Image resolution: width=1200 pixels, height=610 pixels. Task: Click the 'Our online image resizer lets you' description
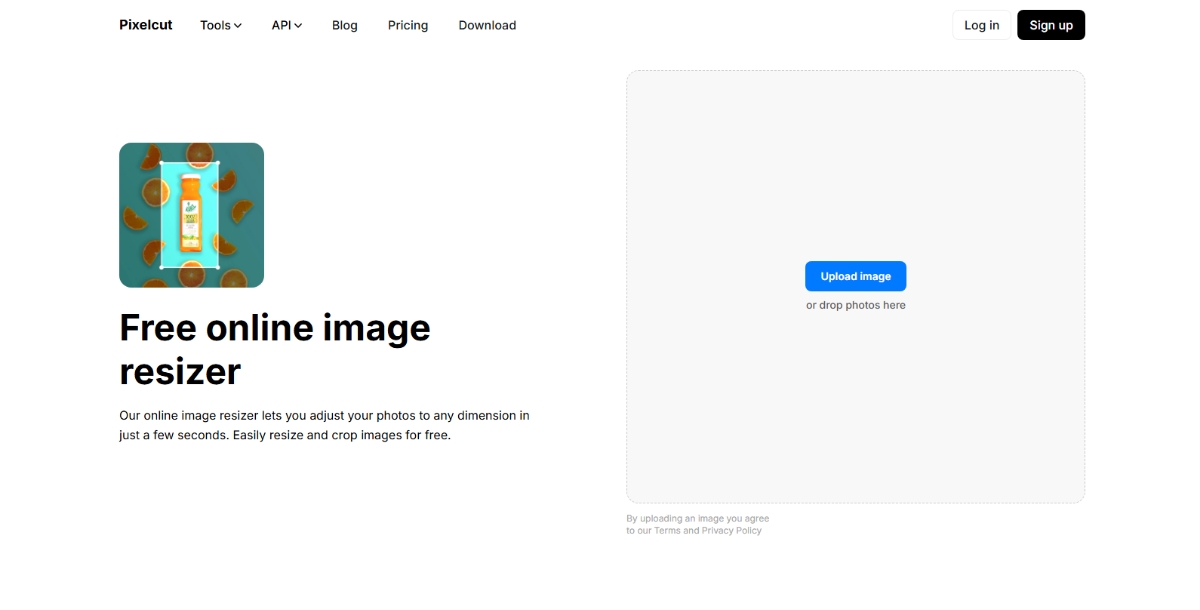coord(324,425)
